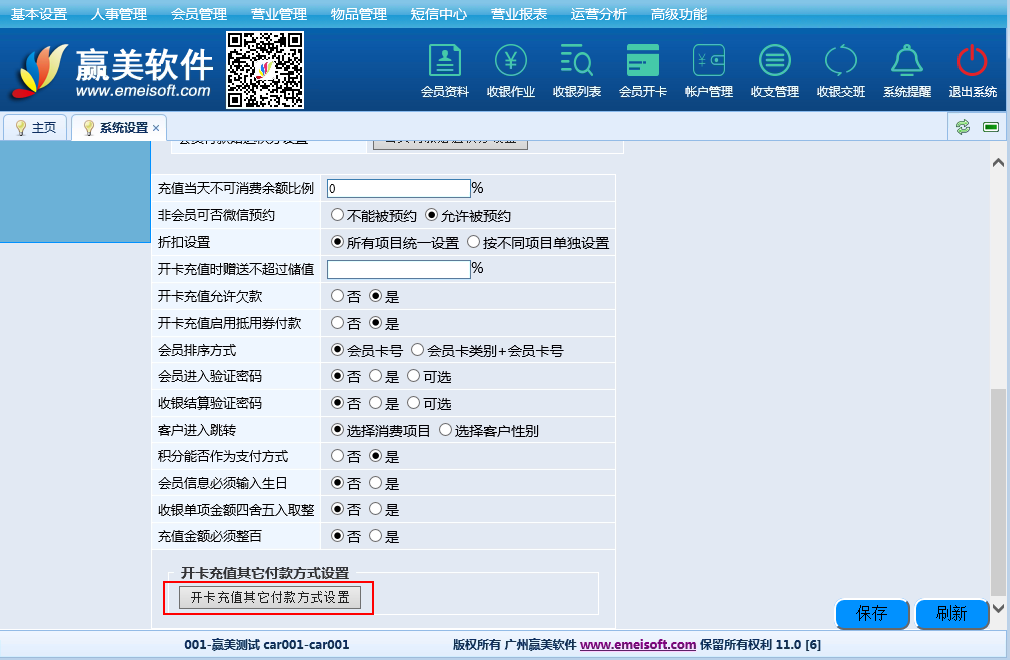Select 不能被预约 for non-member WeChat booking
This screenshot has height=660, width=1010.
click(x=338, y=215)
